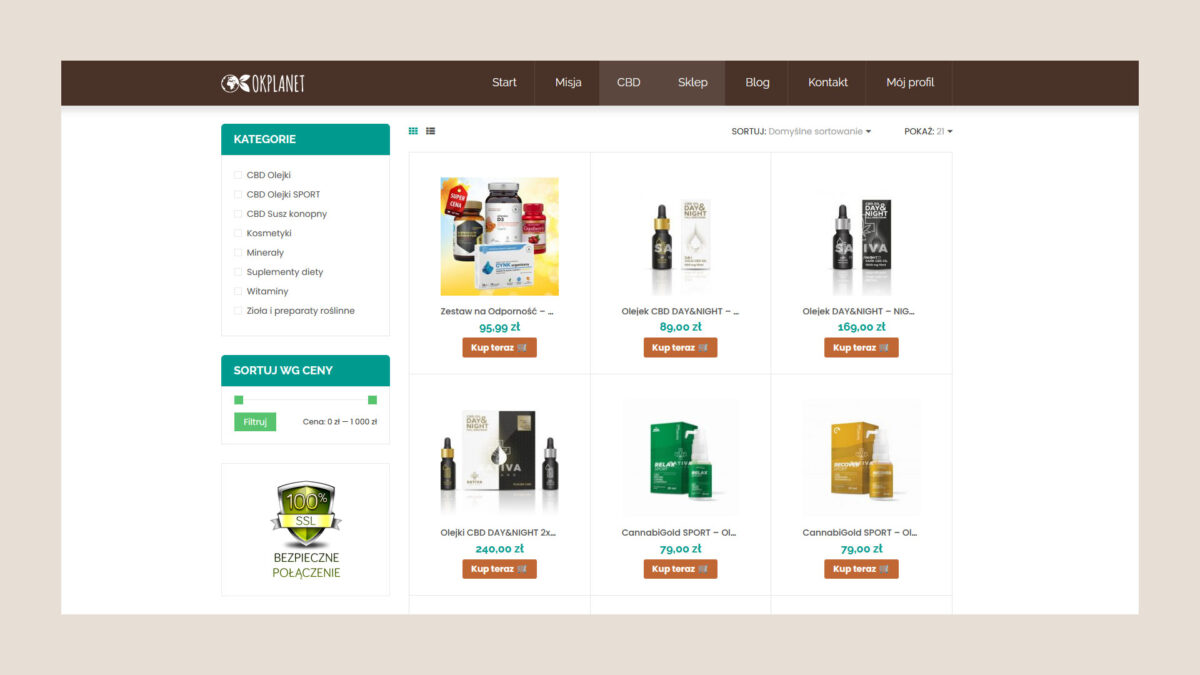
Task: Select the Kosmetyki category checkbox
Action: (x=237, y=232)
